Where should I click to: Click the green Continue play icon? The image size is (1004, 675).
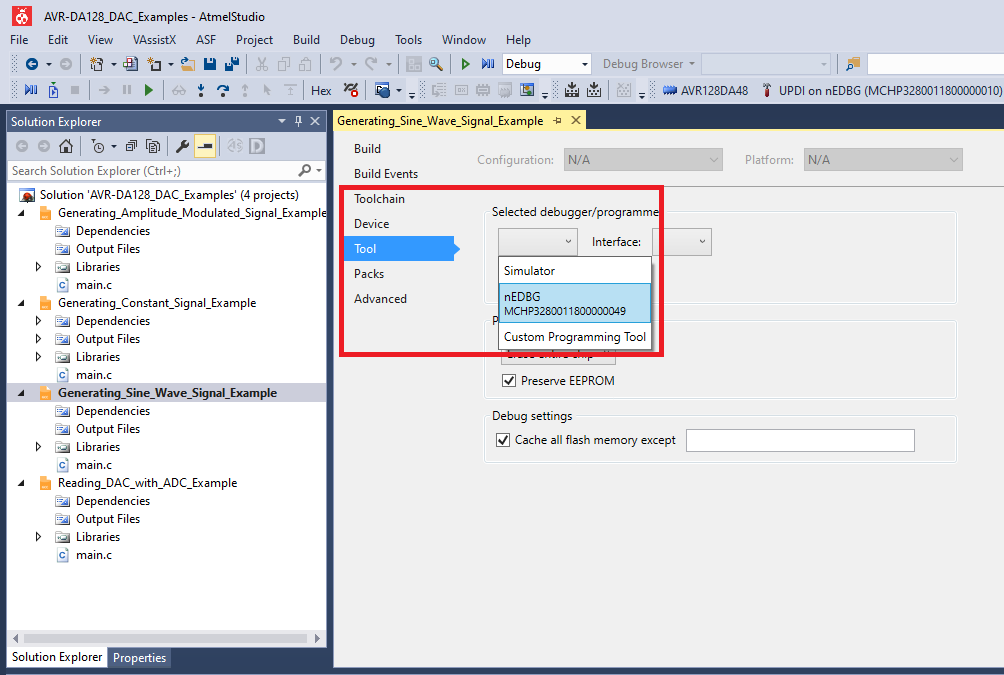pyautogui.click(x=149, y=90)
